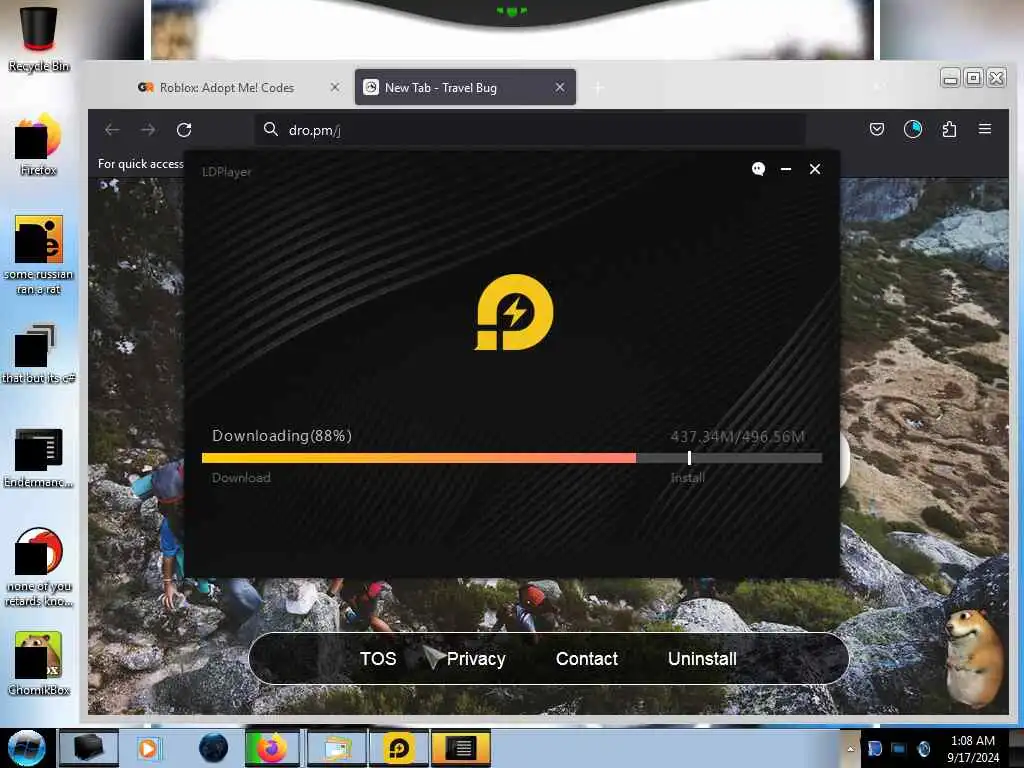Viewport: 1024px width, 768px height.
Task: Open the black text document taskbar button
Action: pyautogui.click(x=461, y=748)
